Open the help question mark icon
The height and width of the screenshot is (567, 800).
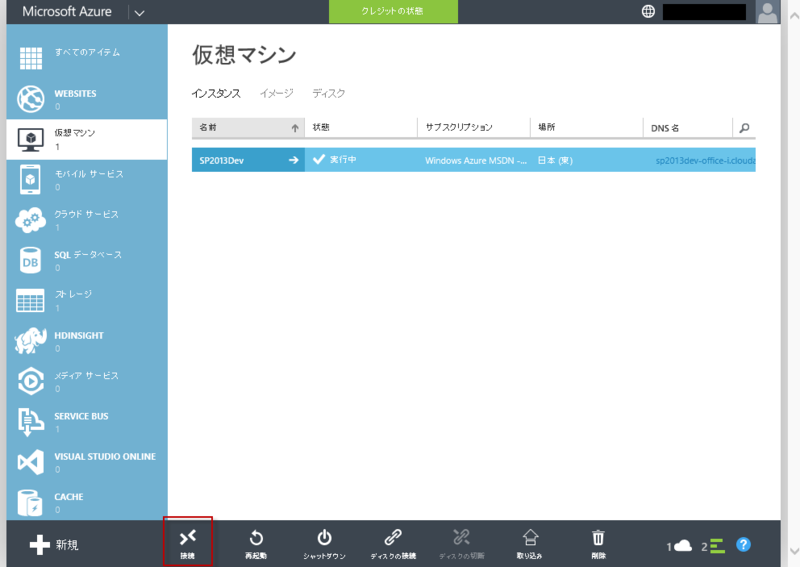click(743, 545)
